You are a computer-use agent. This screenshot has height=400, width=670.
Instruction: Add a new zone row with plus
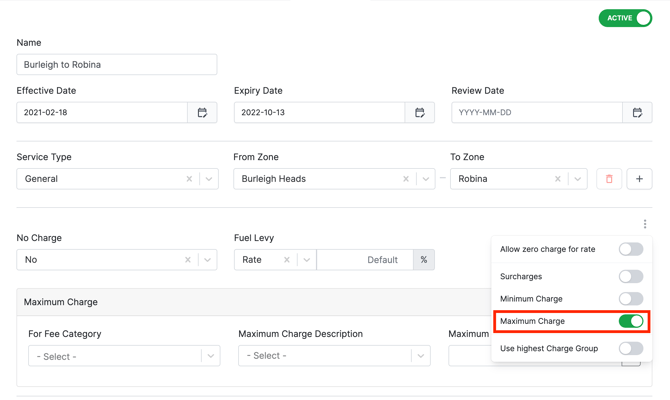click(639, 179)
